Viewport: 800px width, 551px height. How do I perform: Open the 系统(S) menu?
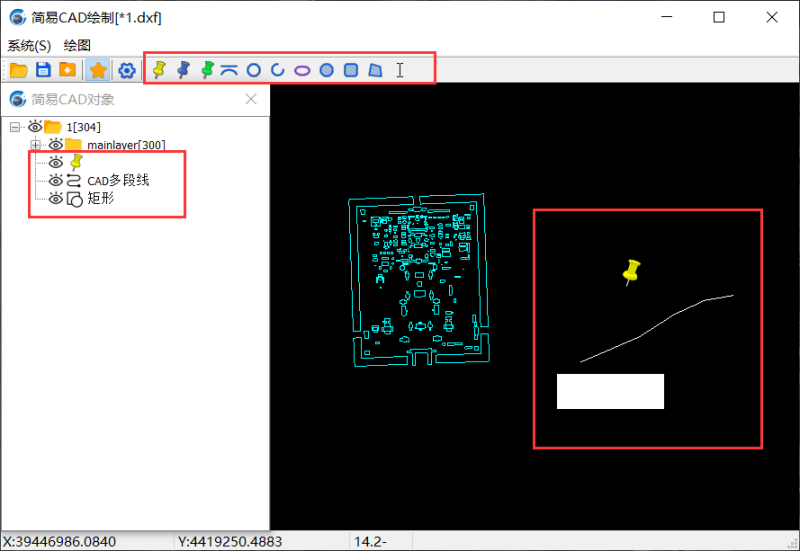(x=29, y=45)
